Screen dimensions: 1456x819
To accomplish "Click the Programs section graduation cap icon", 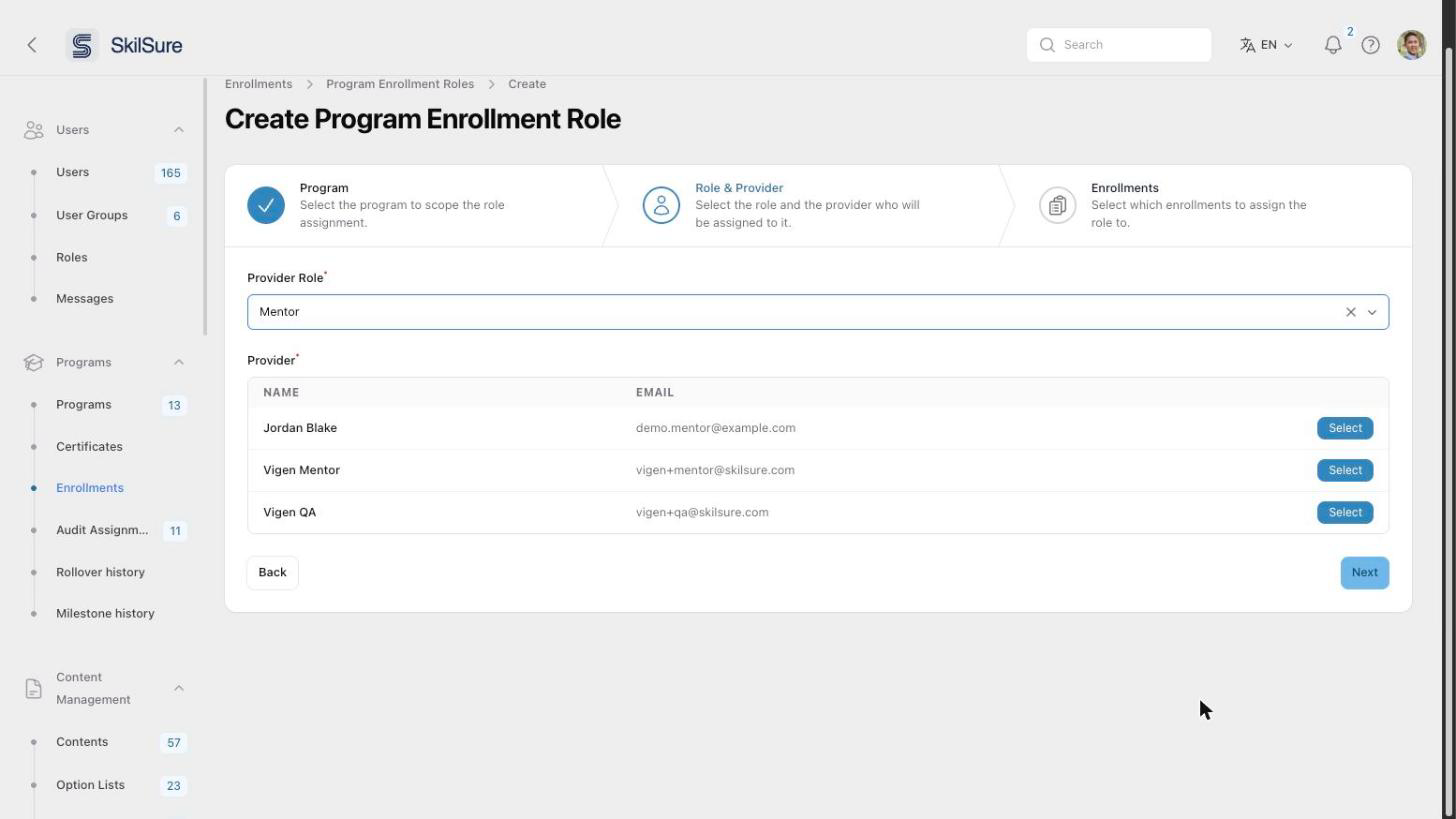I will (x=34, y=362).
